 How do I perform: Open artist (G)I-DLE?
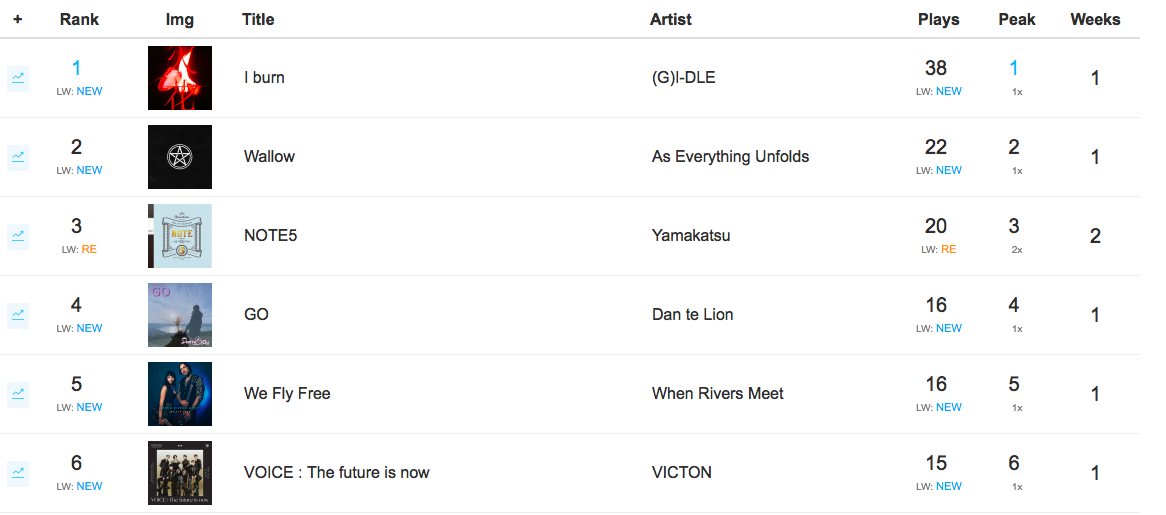(x=683, y=77)
